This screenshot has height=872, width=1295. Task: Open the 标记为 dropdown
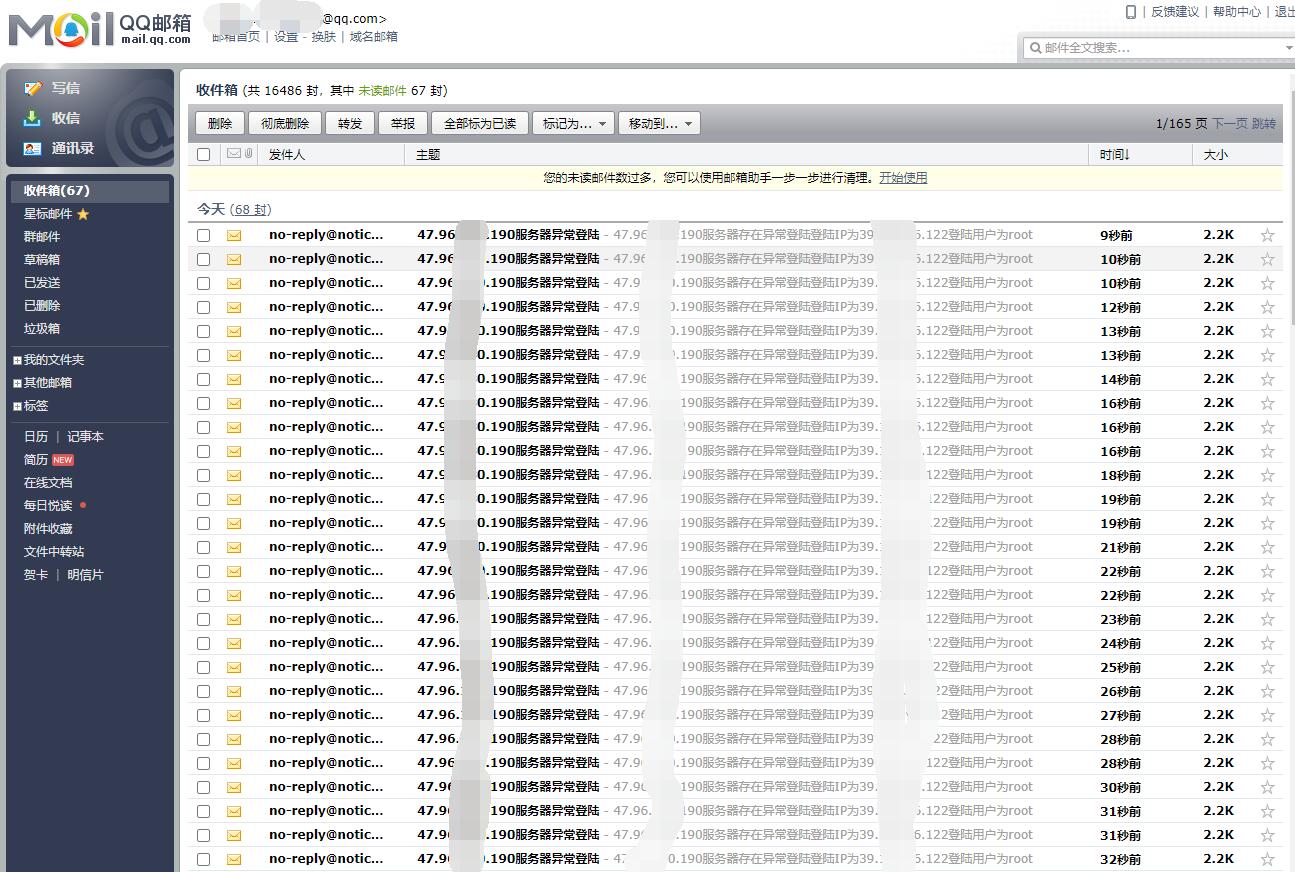coord(574,123)
